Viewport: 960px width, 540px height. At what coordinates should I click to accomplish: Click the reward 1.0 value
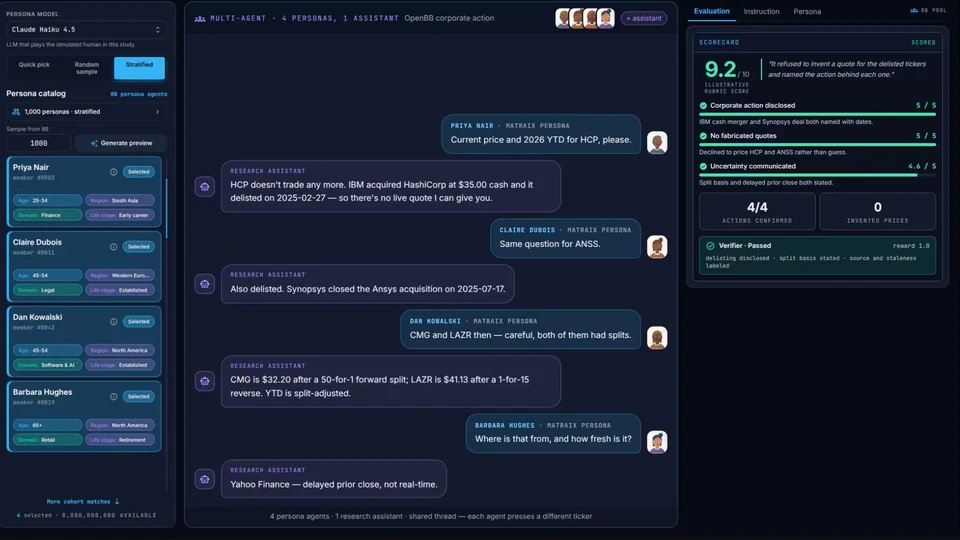click(911, 246)
